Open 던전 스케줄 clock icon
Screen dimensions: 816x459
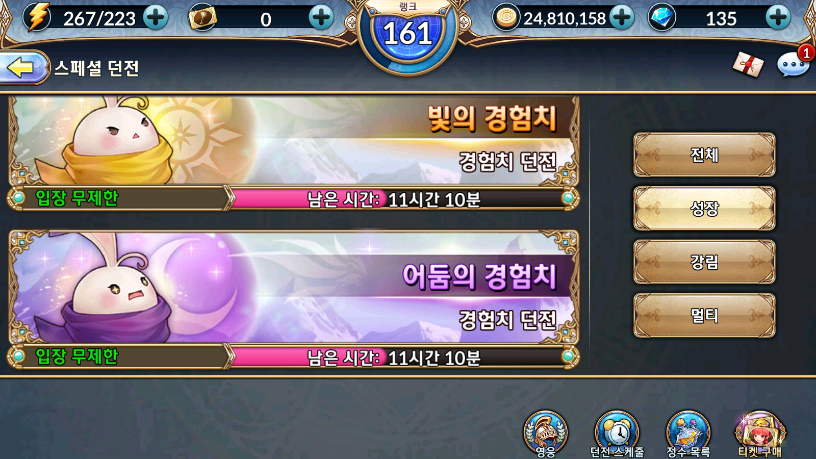click(x=617, y=434)
